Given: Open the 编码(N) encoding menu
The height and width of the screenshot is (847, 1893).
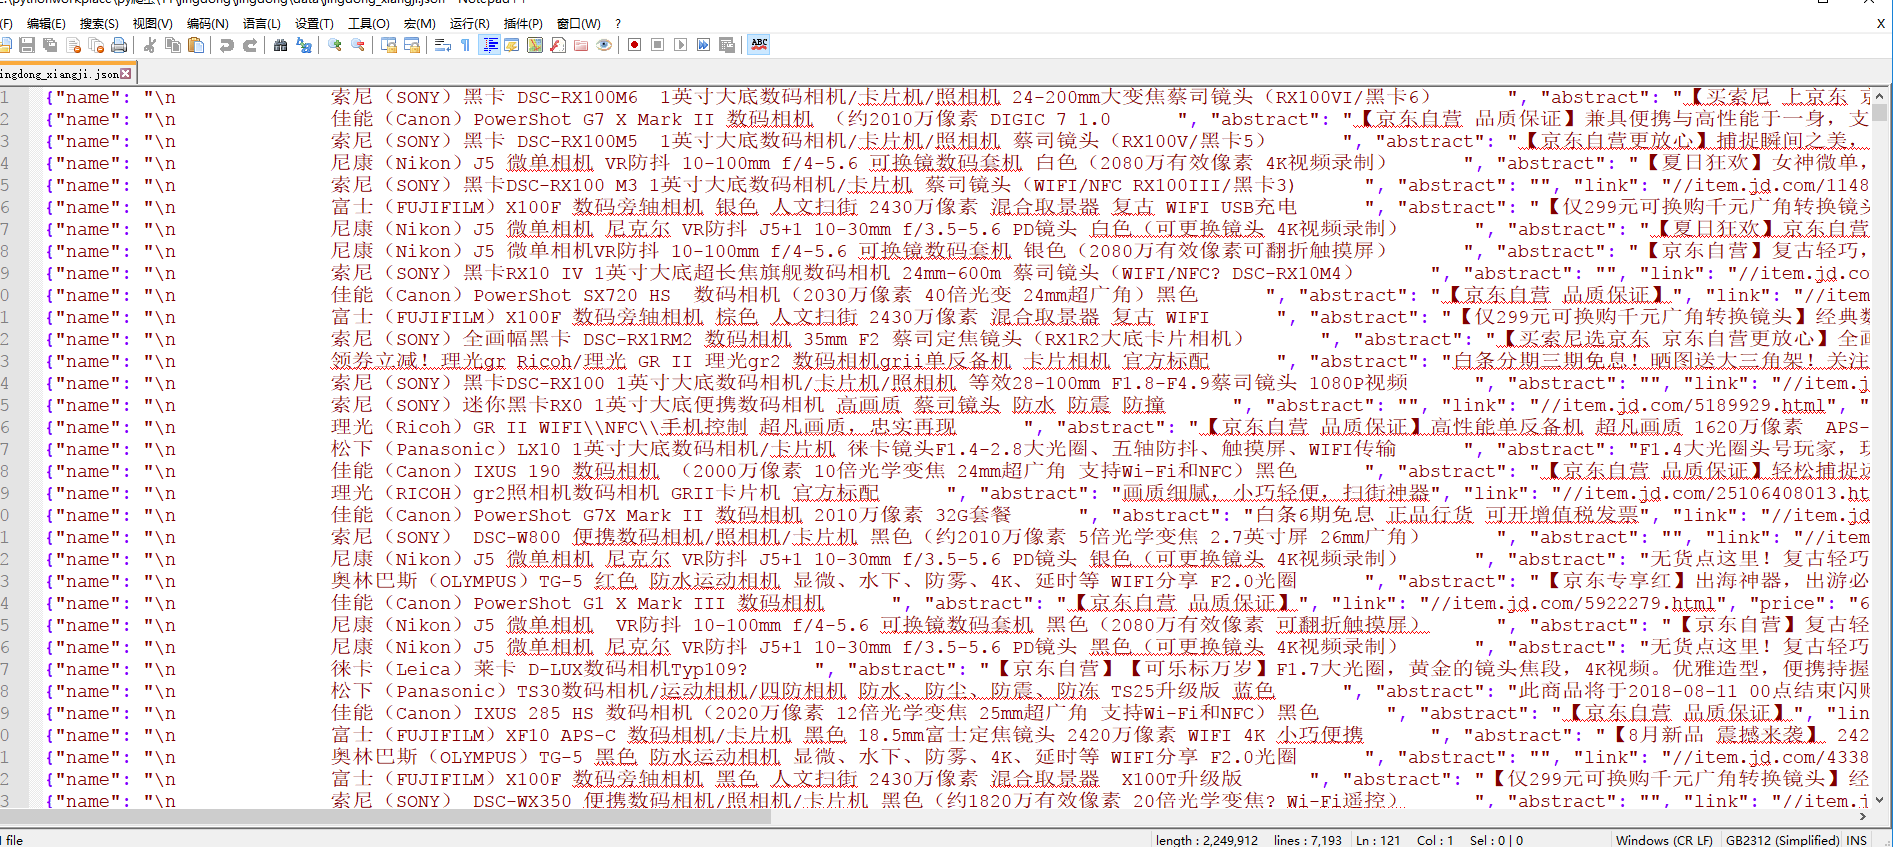Looking at the screenshot, I should click(207, 23).
